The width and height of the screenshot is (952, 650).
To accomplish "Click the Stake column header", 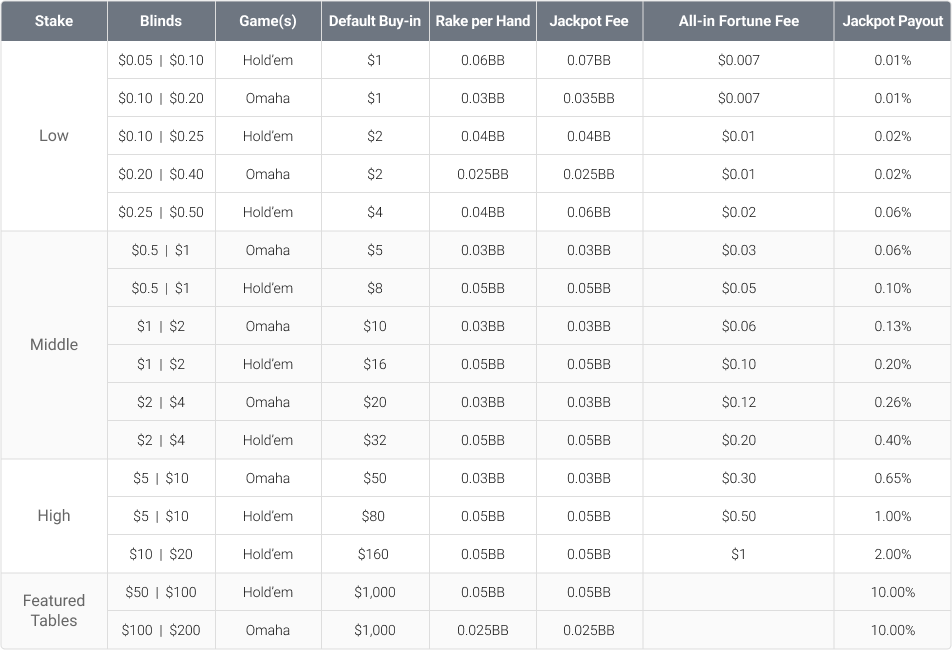I will (54, 21).
